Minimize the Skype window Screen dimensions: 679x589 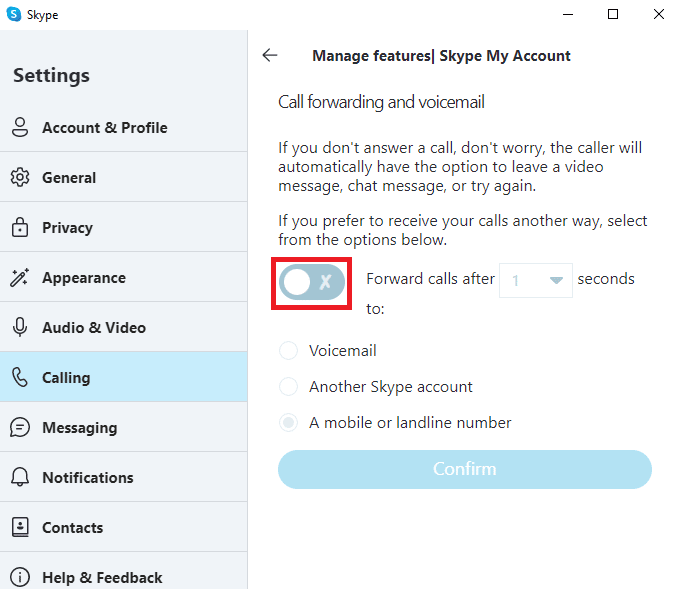pos(568,14)
